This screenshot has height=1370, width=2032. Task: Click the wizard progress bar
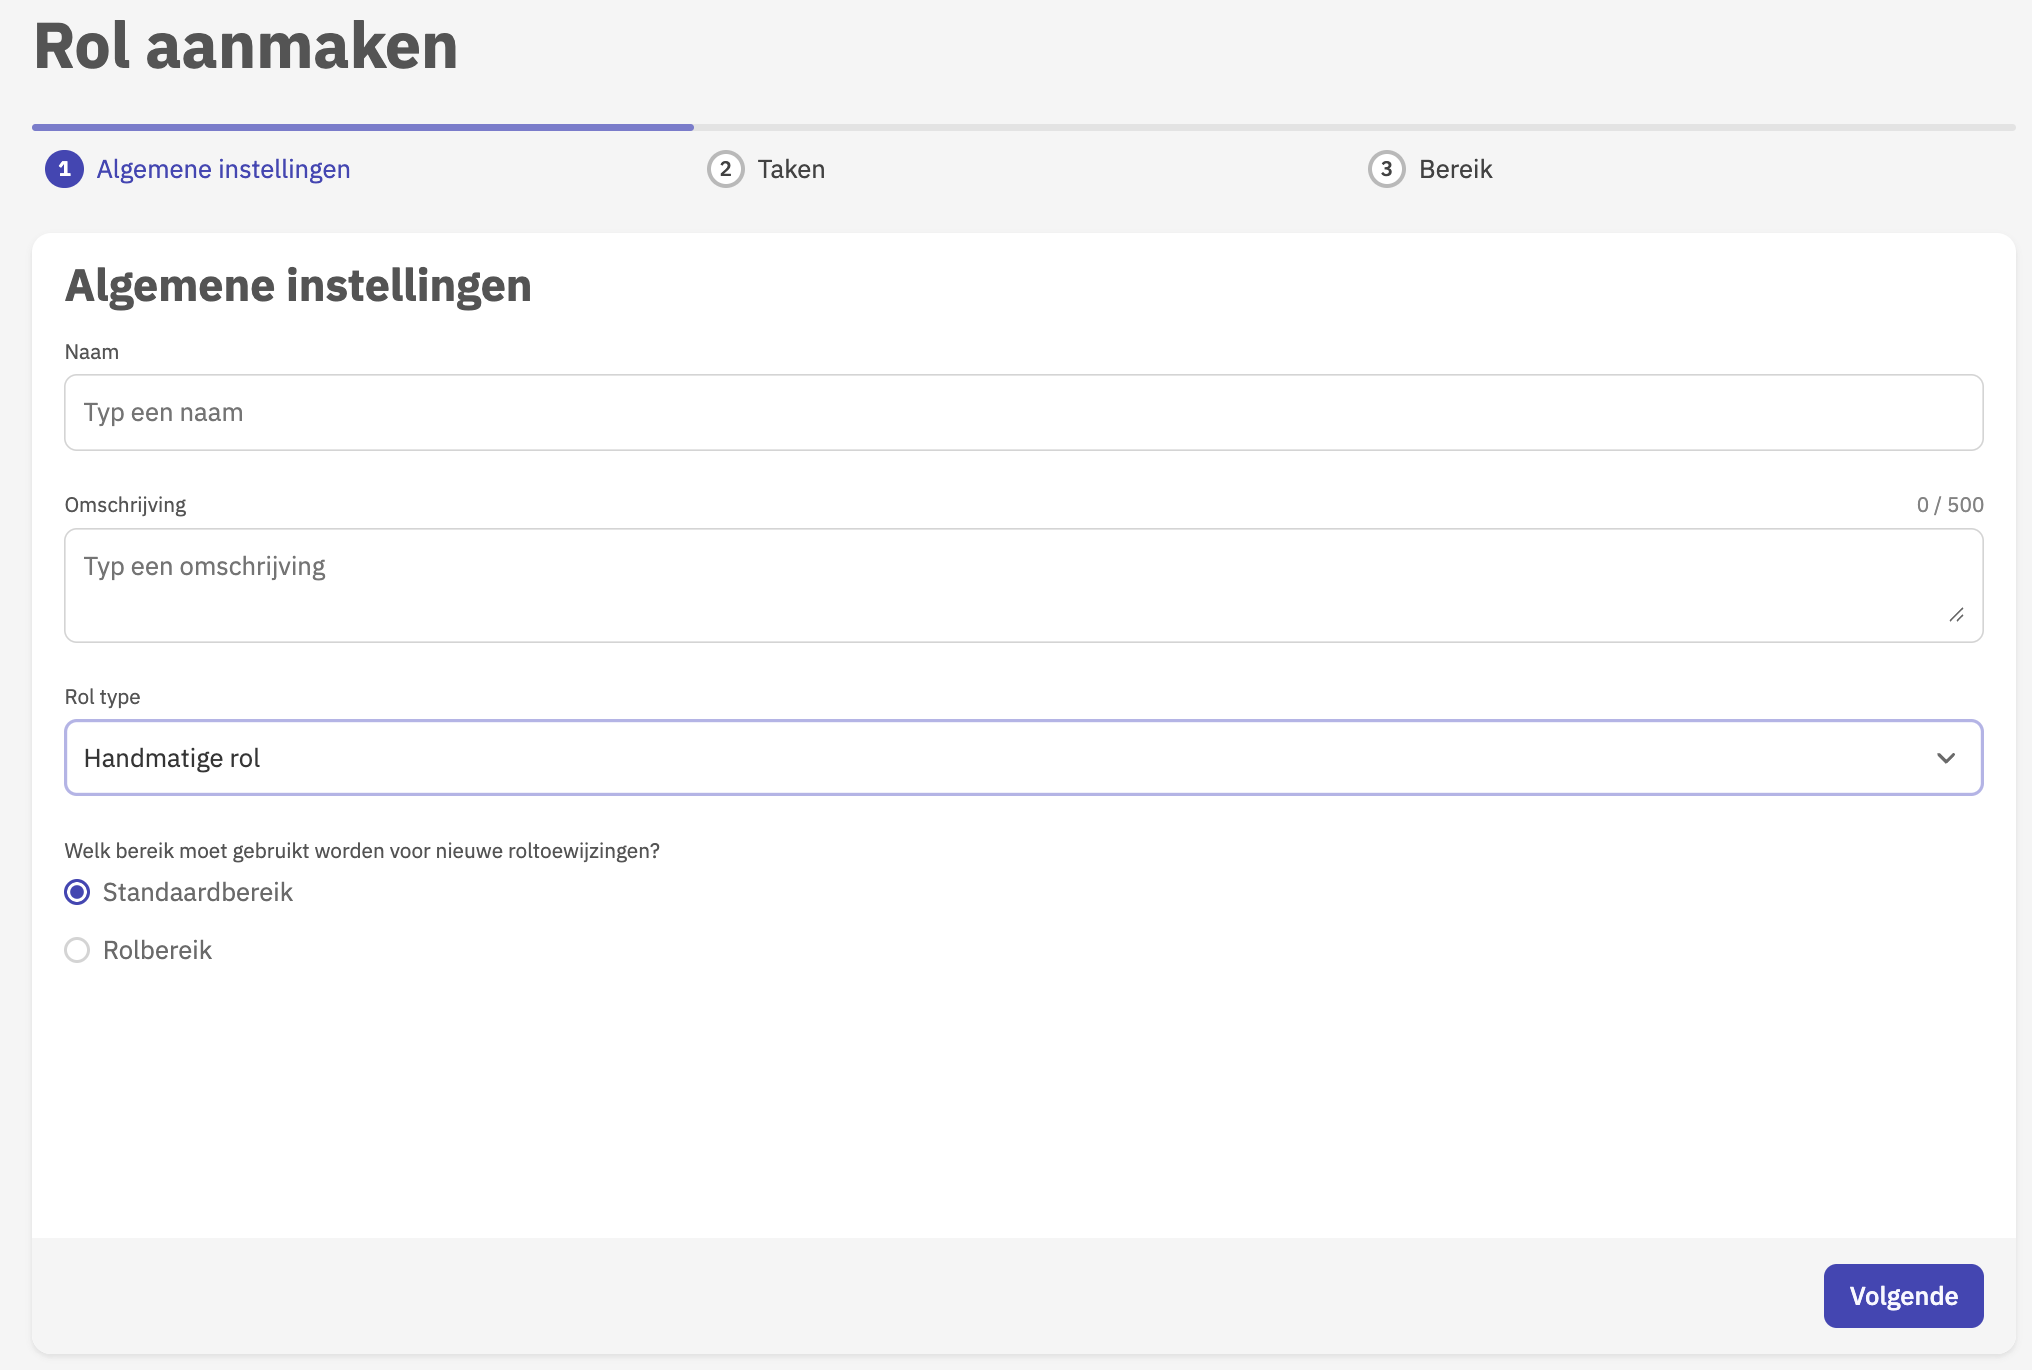1022,128
